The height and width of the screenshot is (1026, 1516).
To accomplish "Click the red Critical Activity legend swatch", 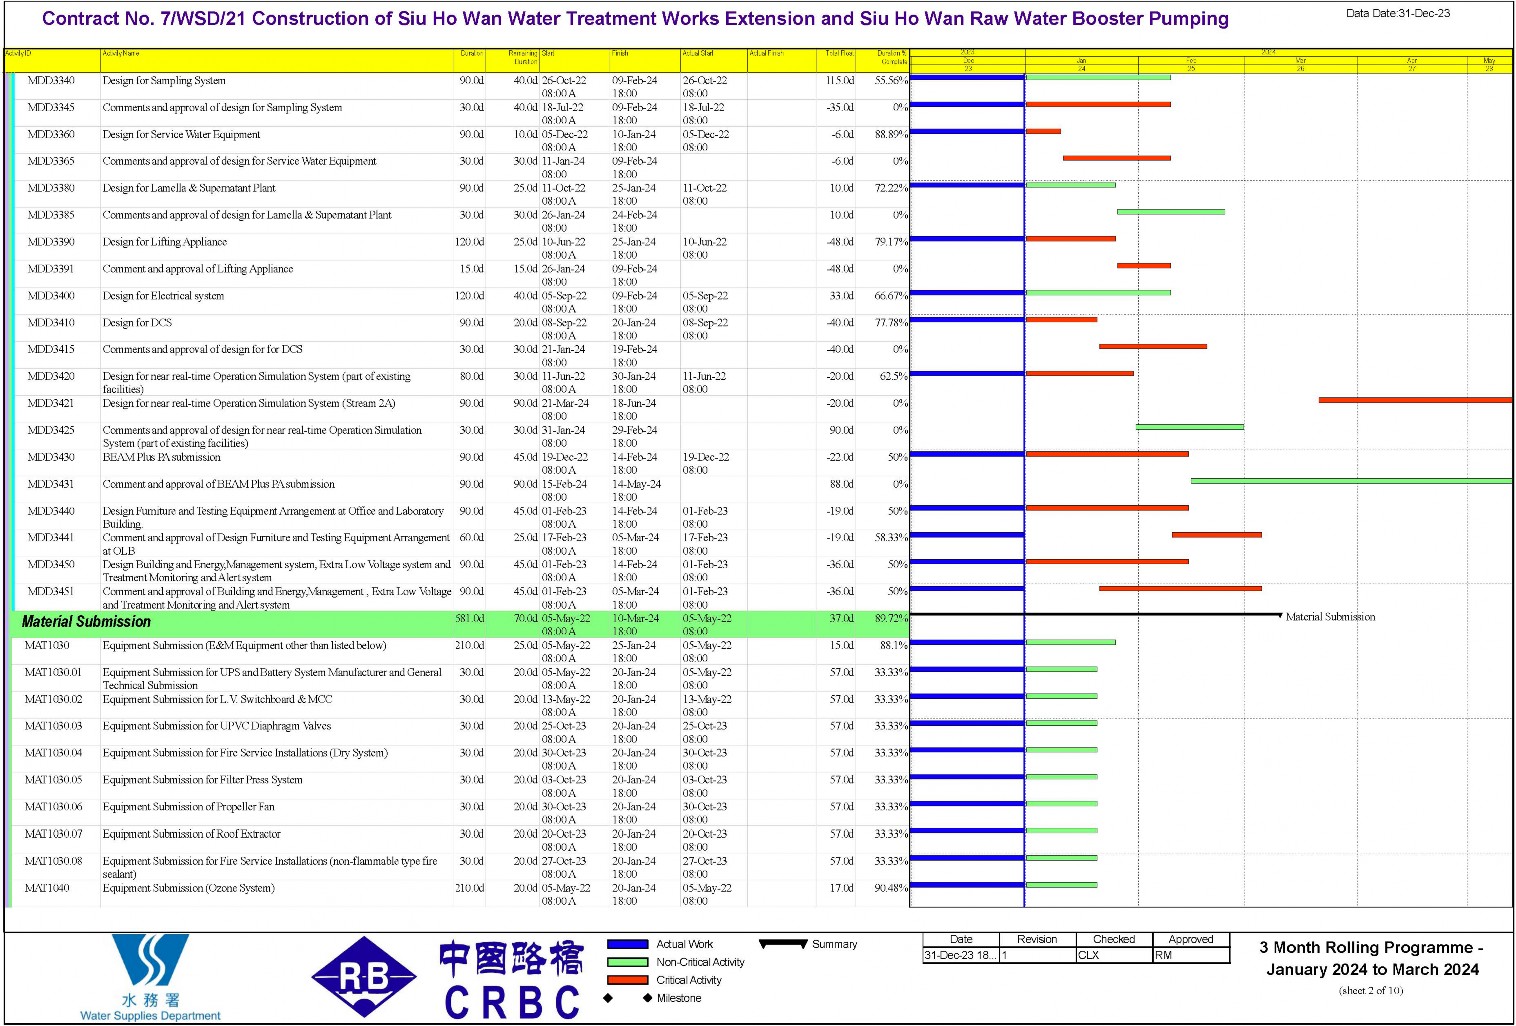I will click(628, 980).
